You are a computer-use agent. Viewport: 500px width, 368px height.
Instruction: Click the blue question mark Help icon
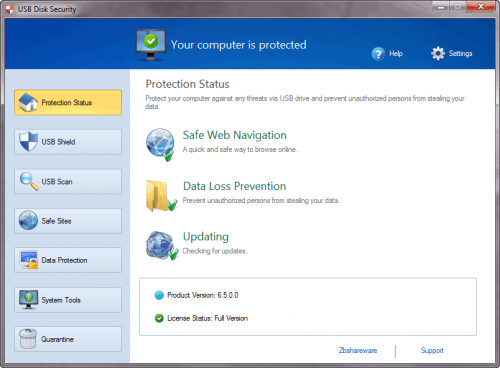tap(378, 54)
